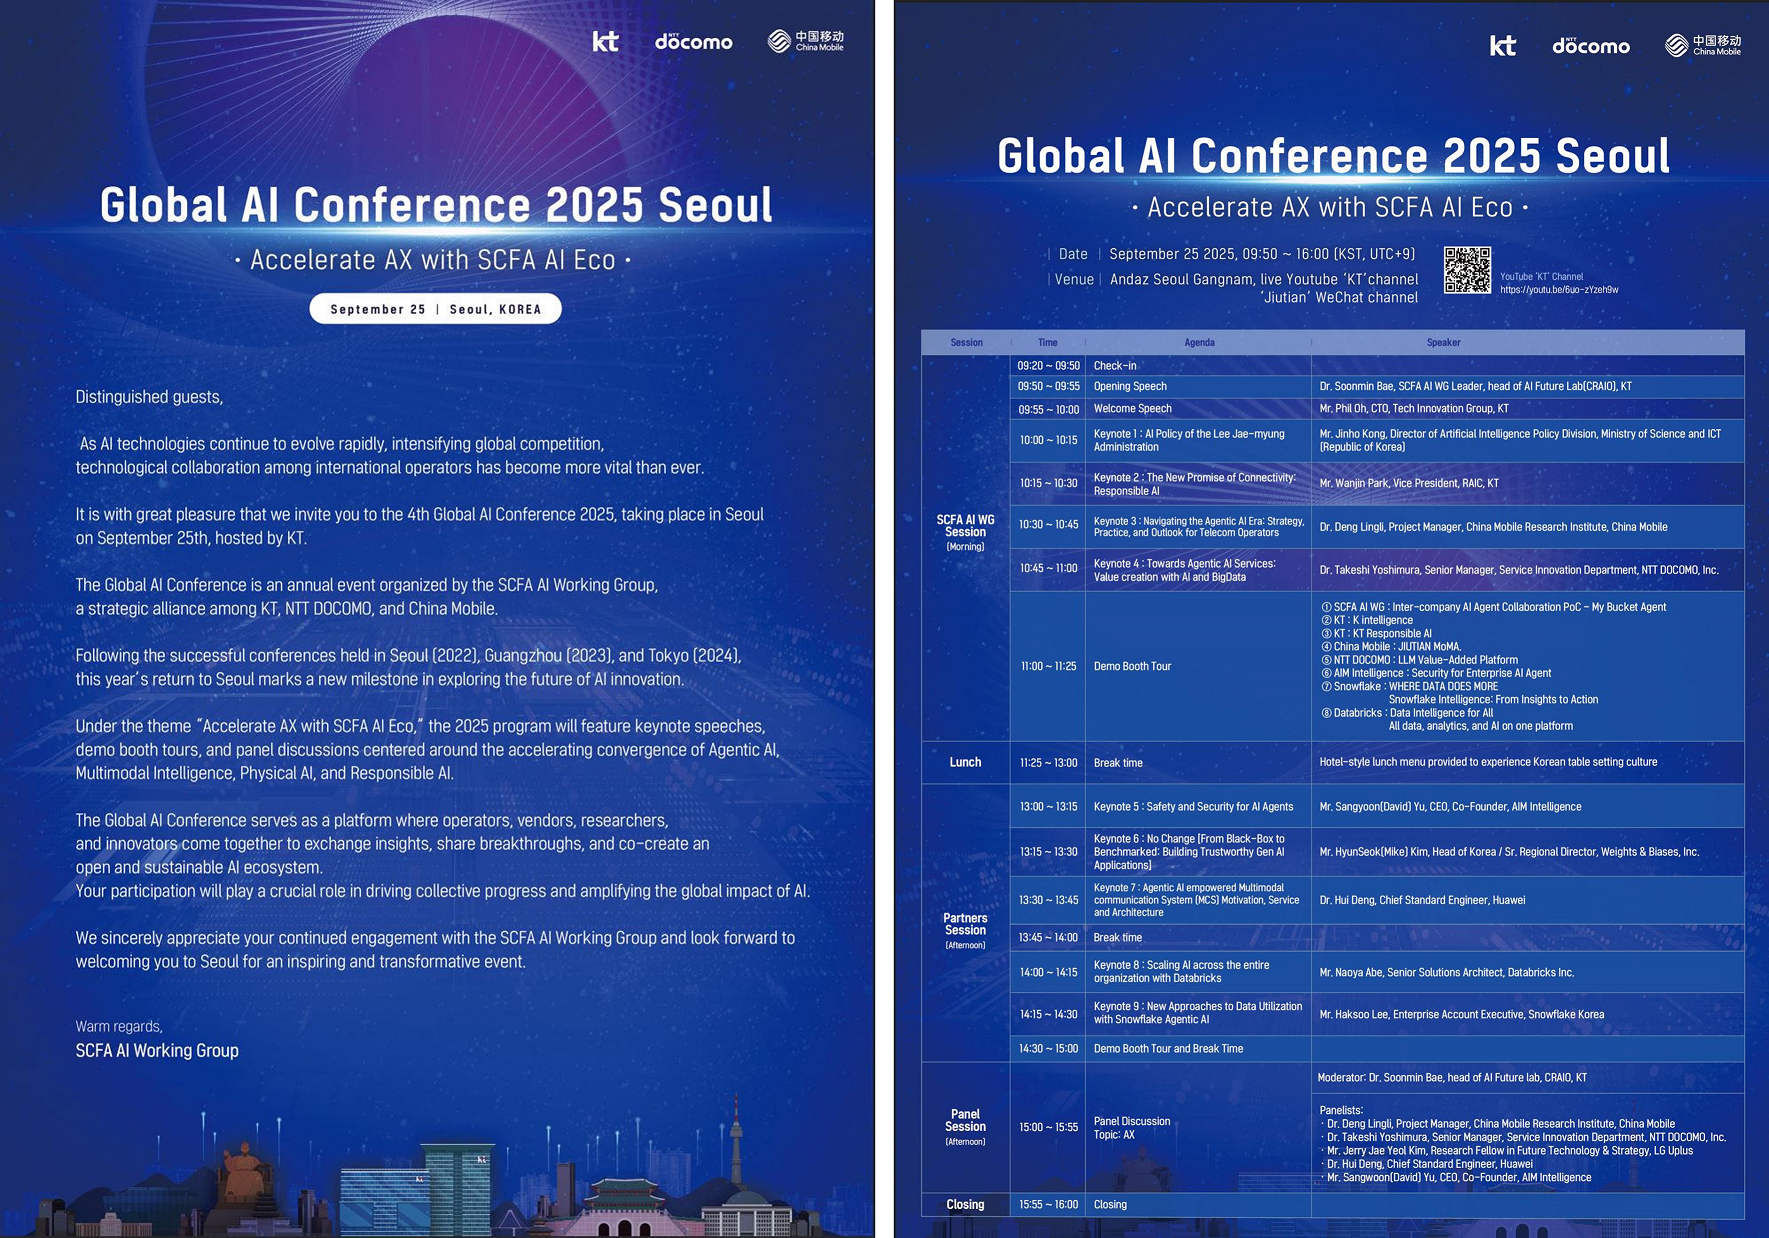Viewport: 1769px width, 1238px height.
Task: Click demo item "NTT DOCOMO : LLM Value-Added Platform"
Action: pyautogui.click(x=1419, y=660)
